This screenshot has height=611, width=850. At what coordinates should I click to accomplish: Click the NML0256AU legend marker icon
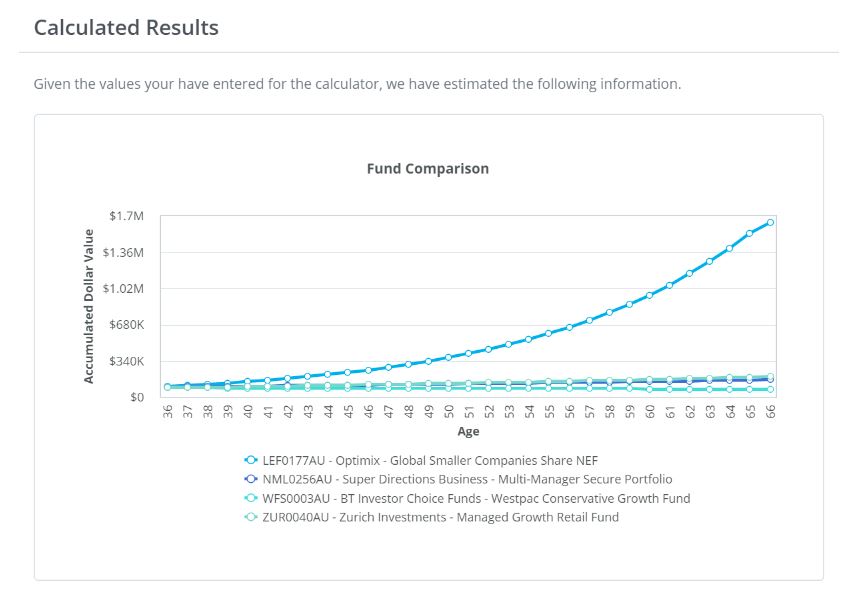[251, 479]
